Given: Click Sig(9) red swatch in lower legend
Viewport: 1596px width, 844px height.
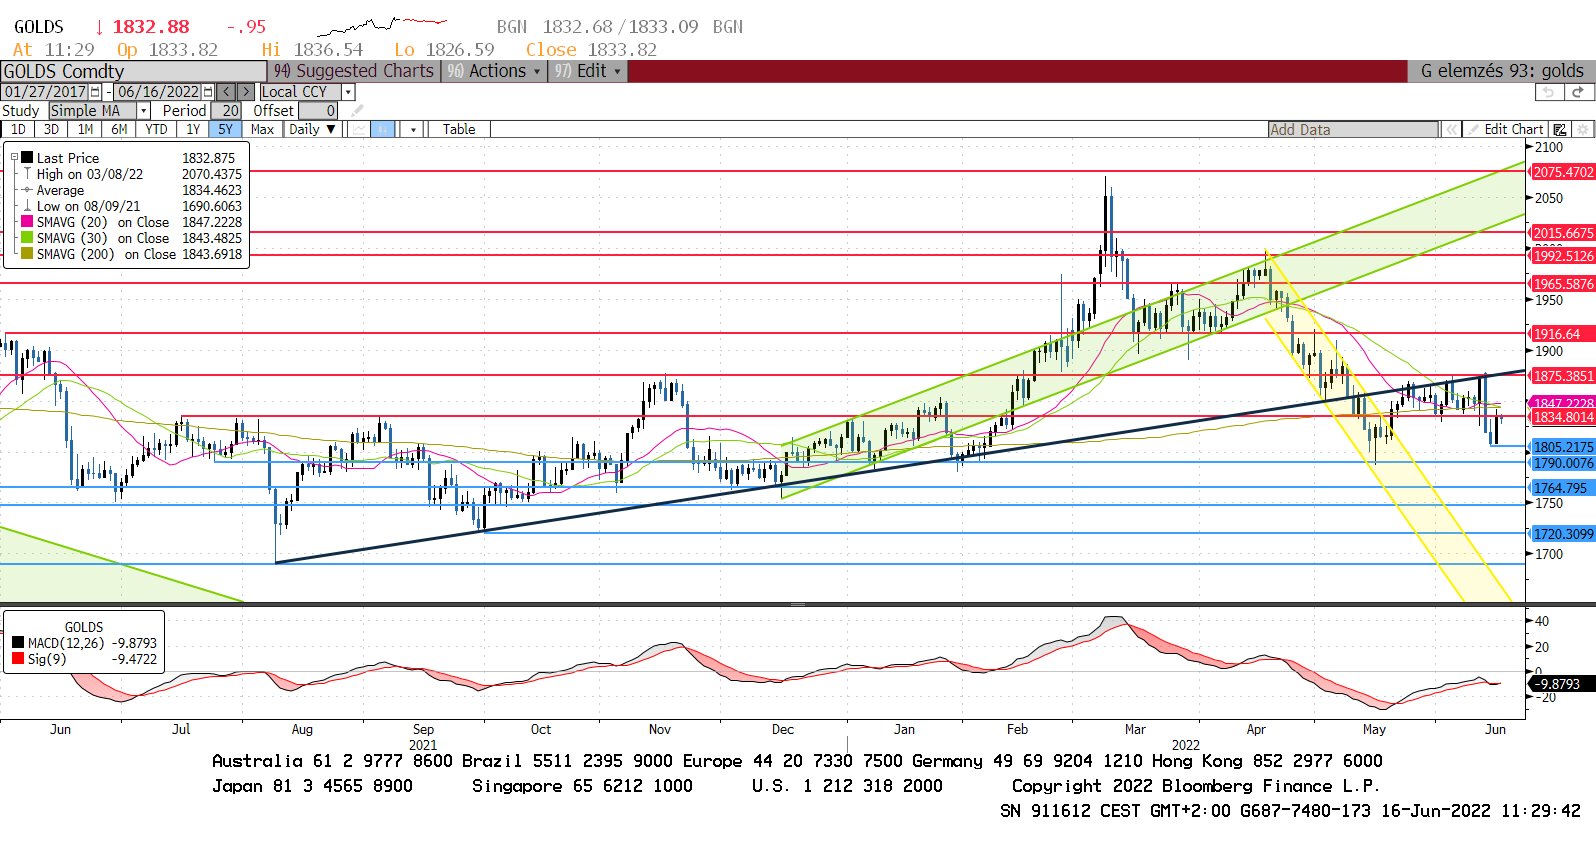Looking at the screenshot, I should click(18, 659).
